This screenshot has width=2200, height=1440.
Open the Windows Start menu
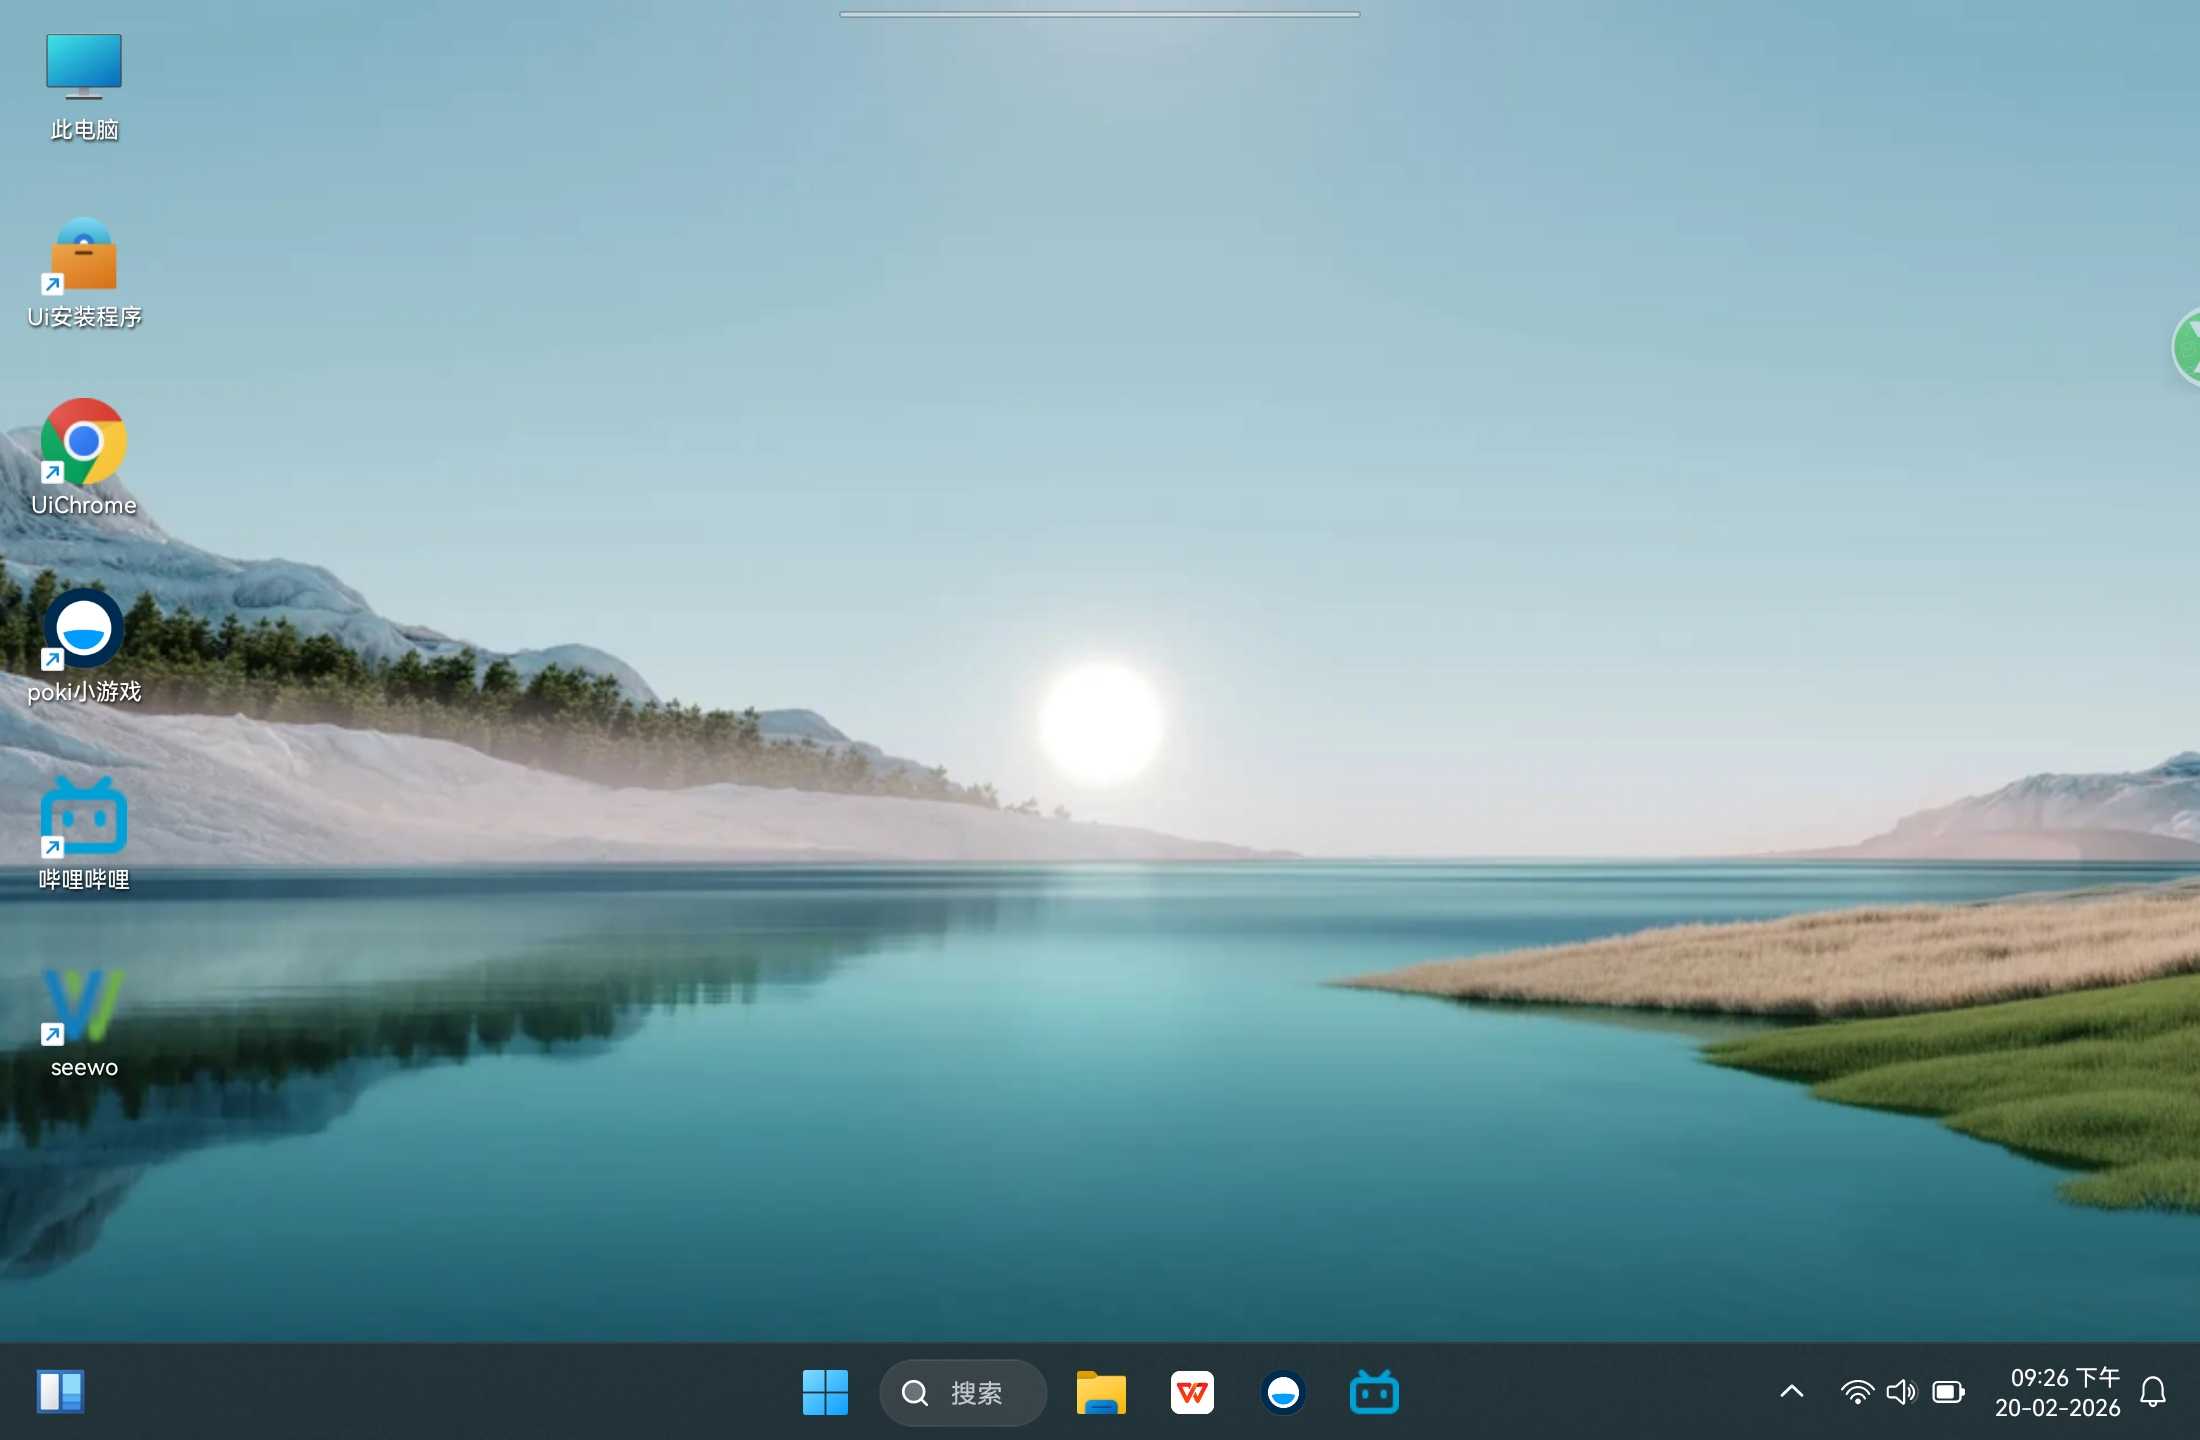tap(825, 1392)
